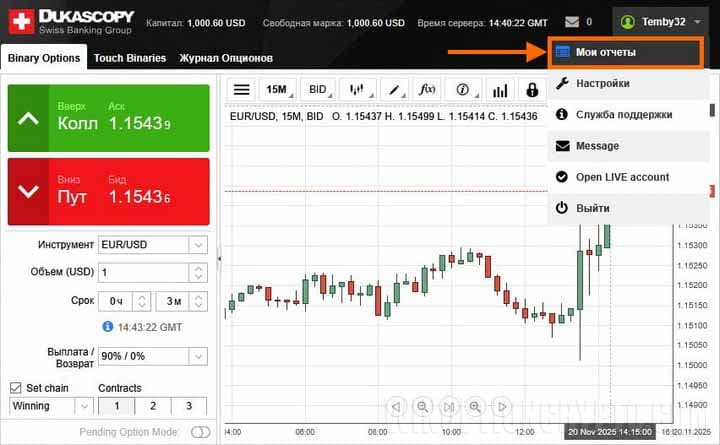Click the bar volume chart icon

point(500,89)
